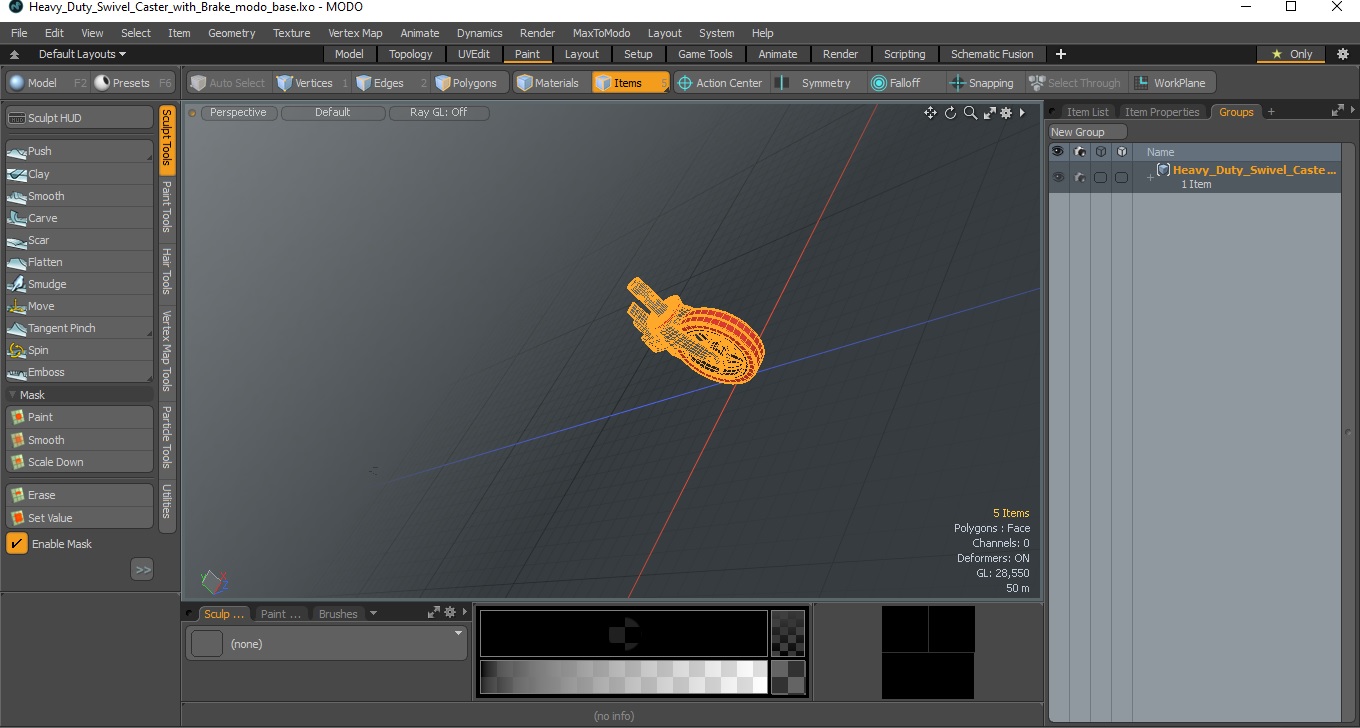Click the viewport zoom magnifier icon
This screenshot has height=728, width=1360.
[970, 113]
